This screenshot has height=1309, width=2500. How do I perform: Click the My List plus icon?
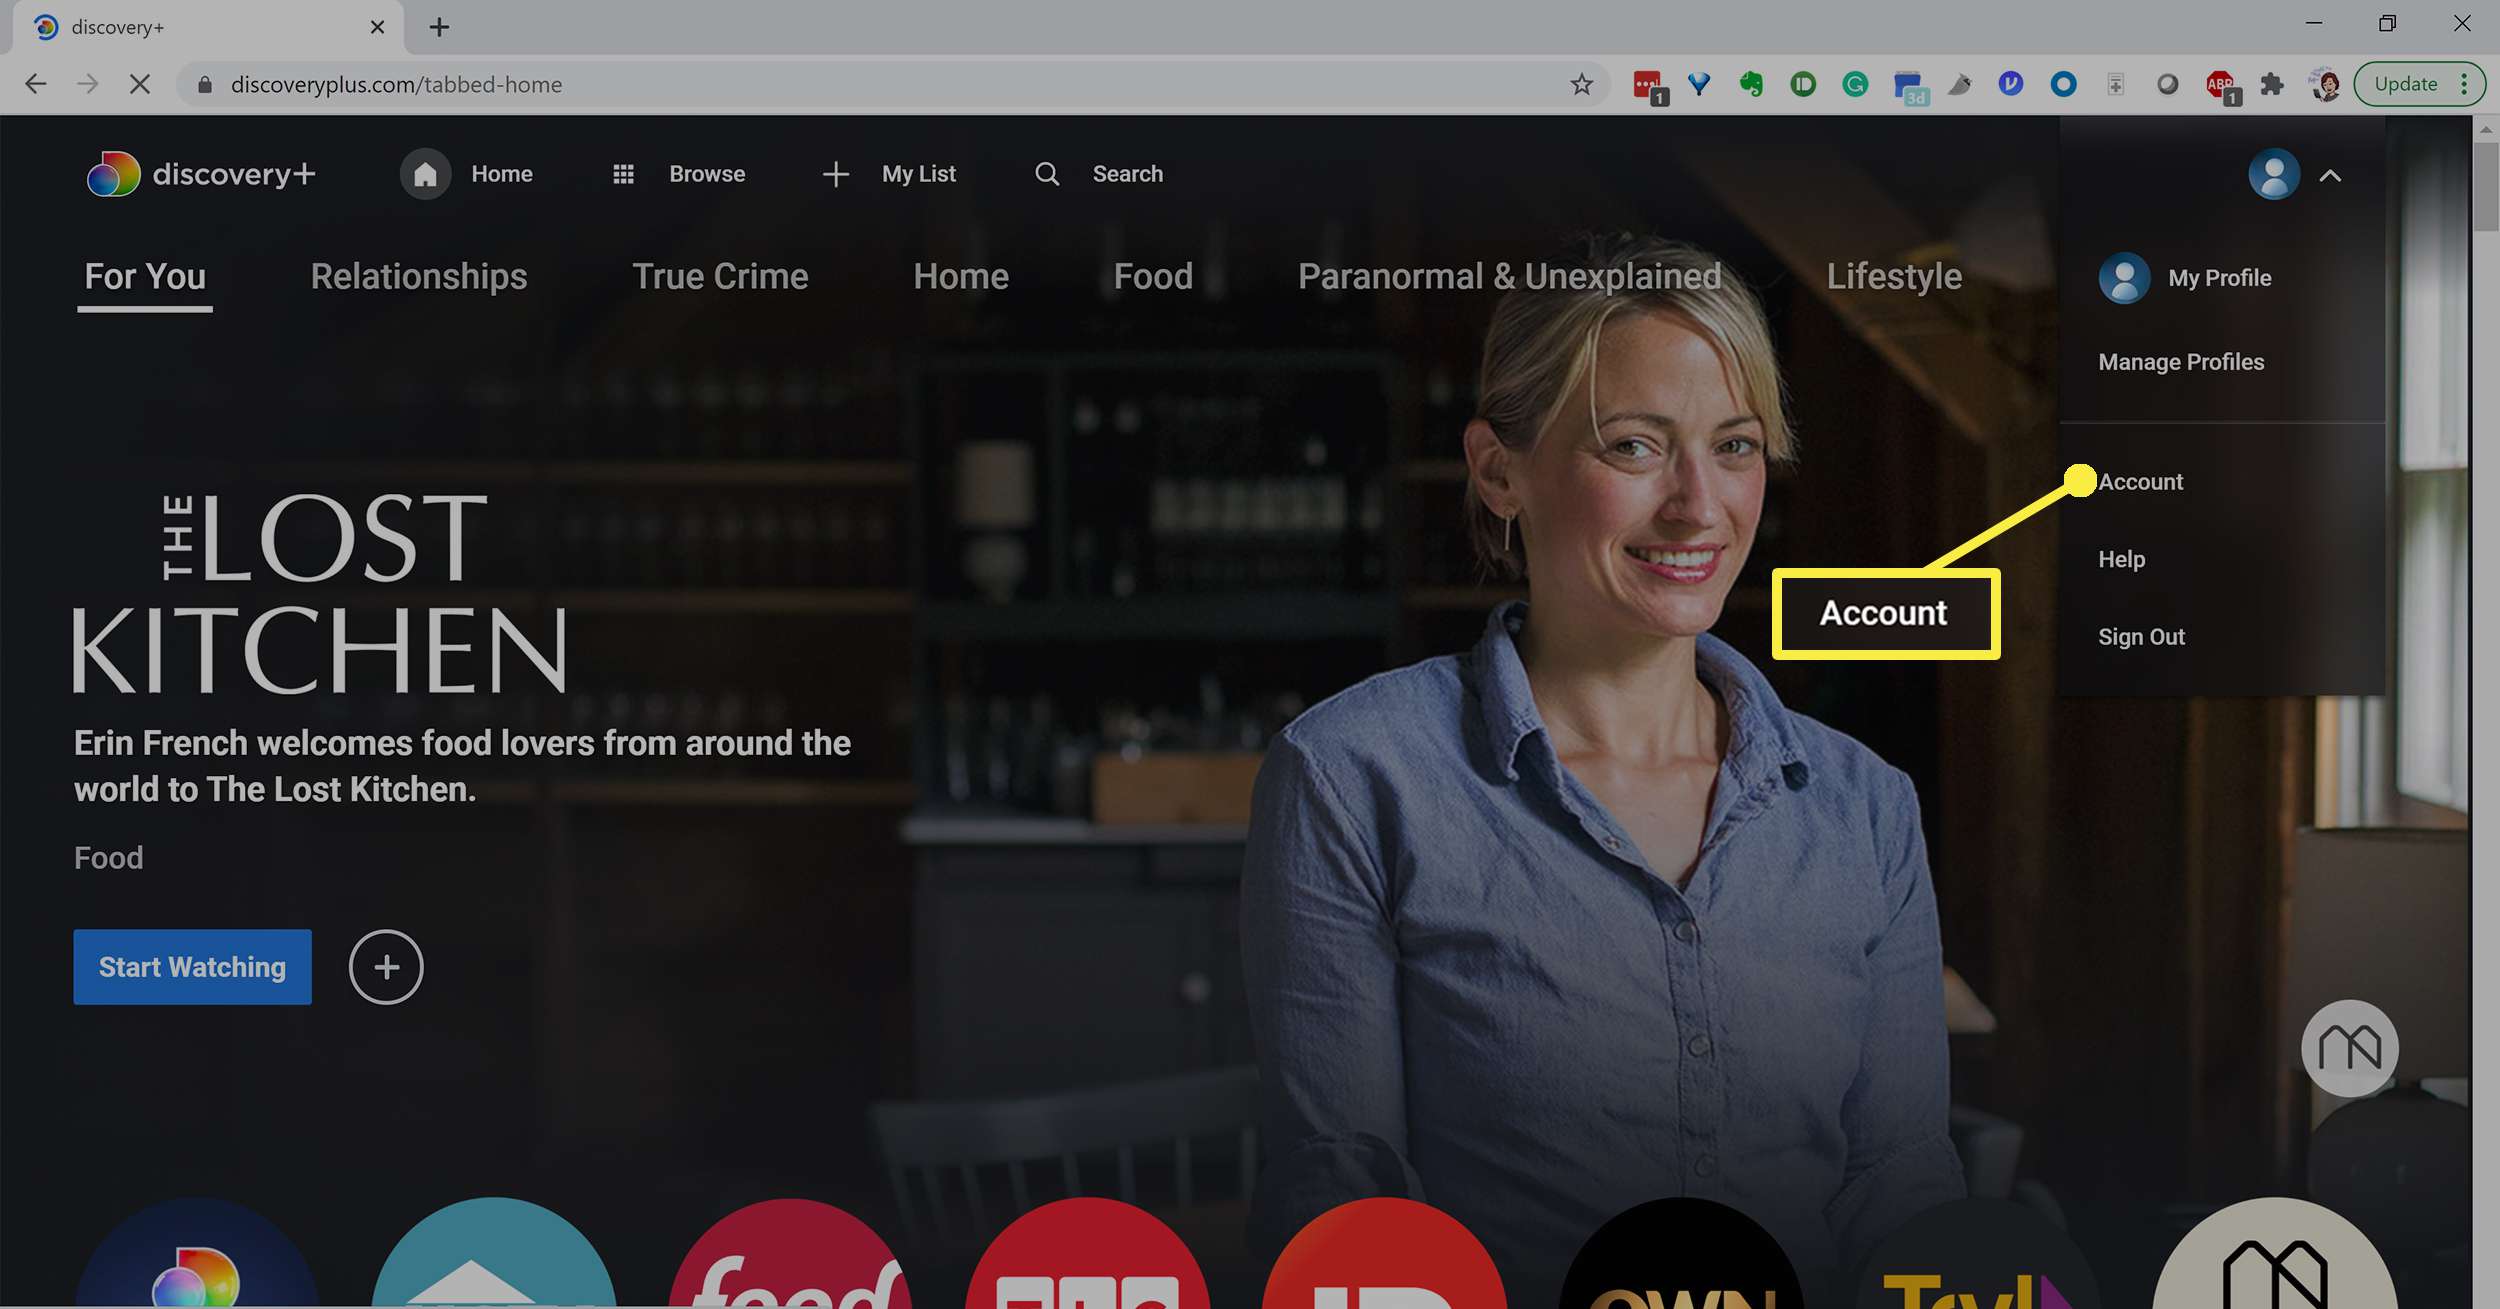click(x=835, y=174)
